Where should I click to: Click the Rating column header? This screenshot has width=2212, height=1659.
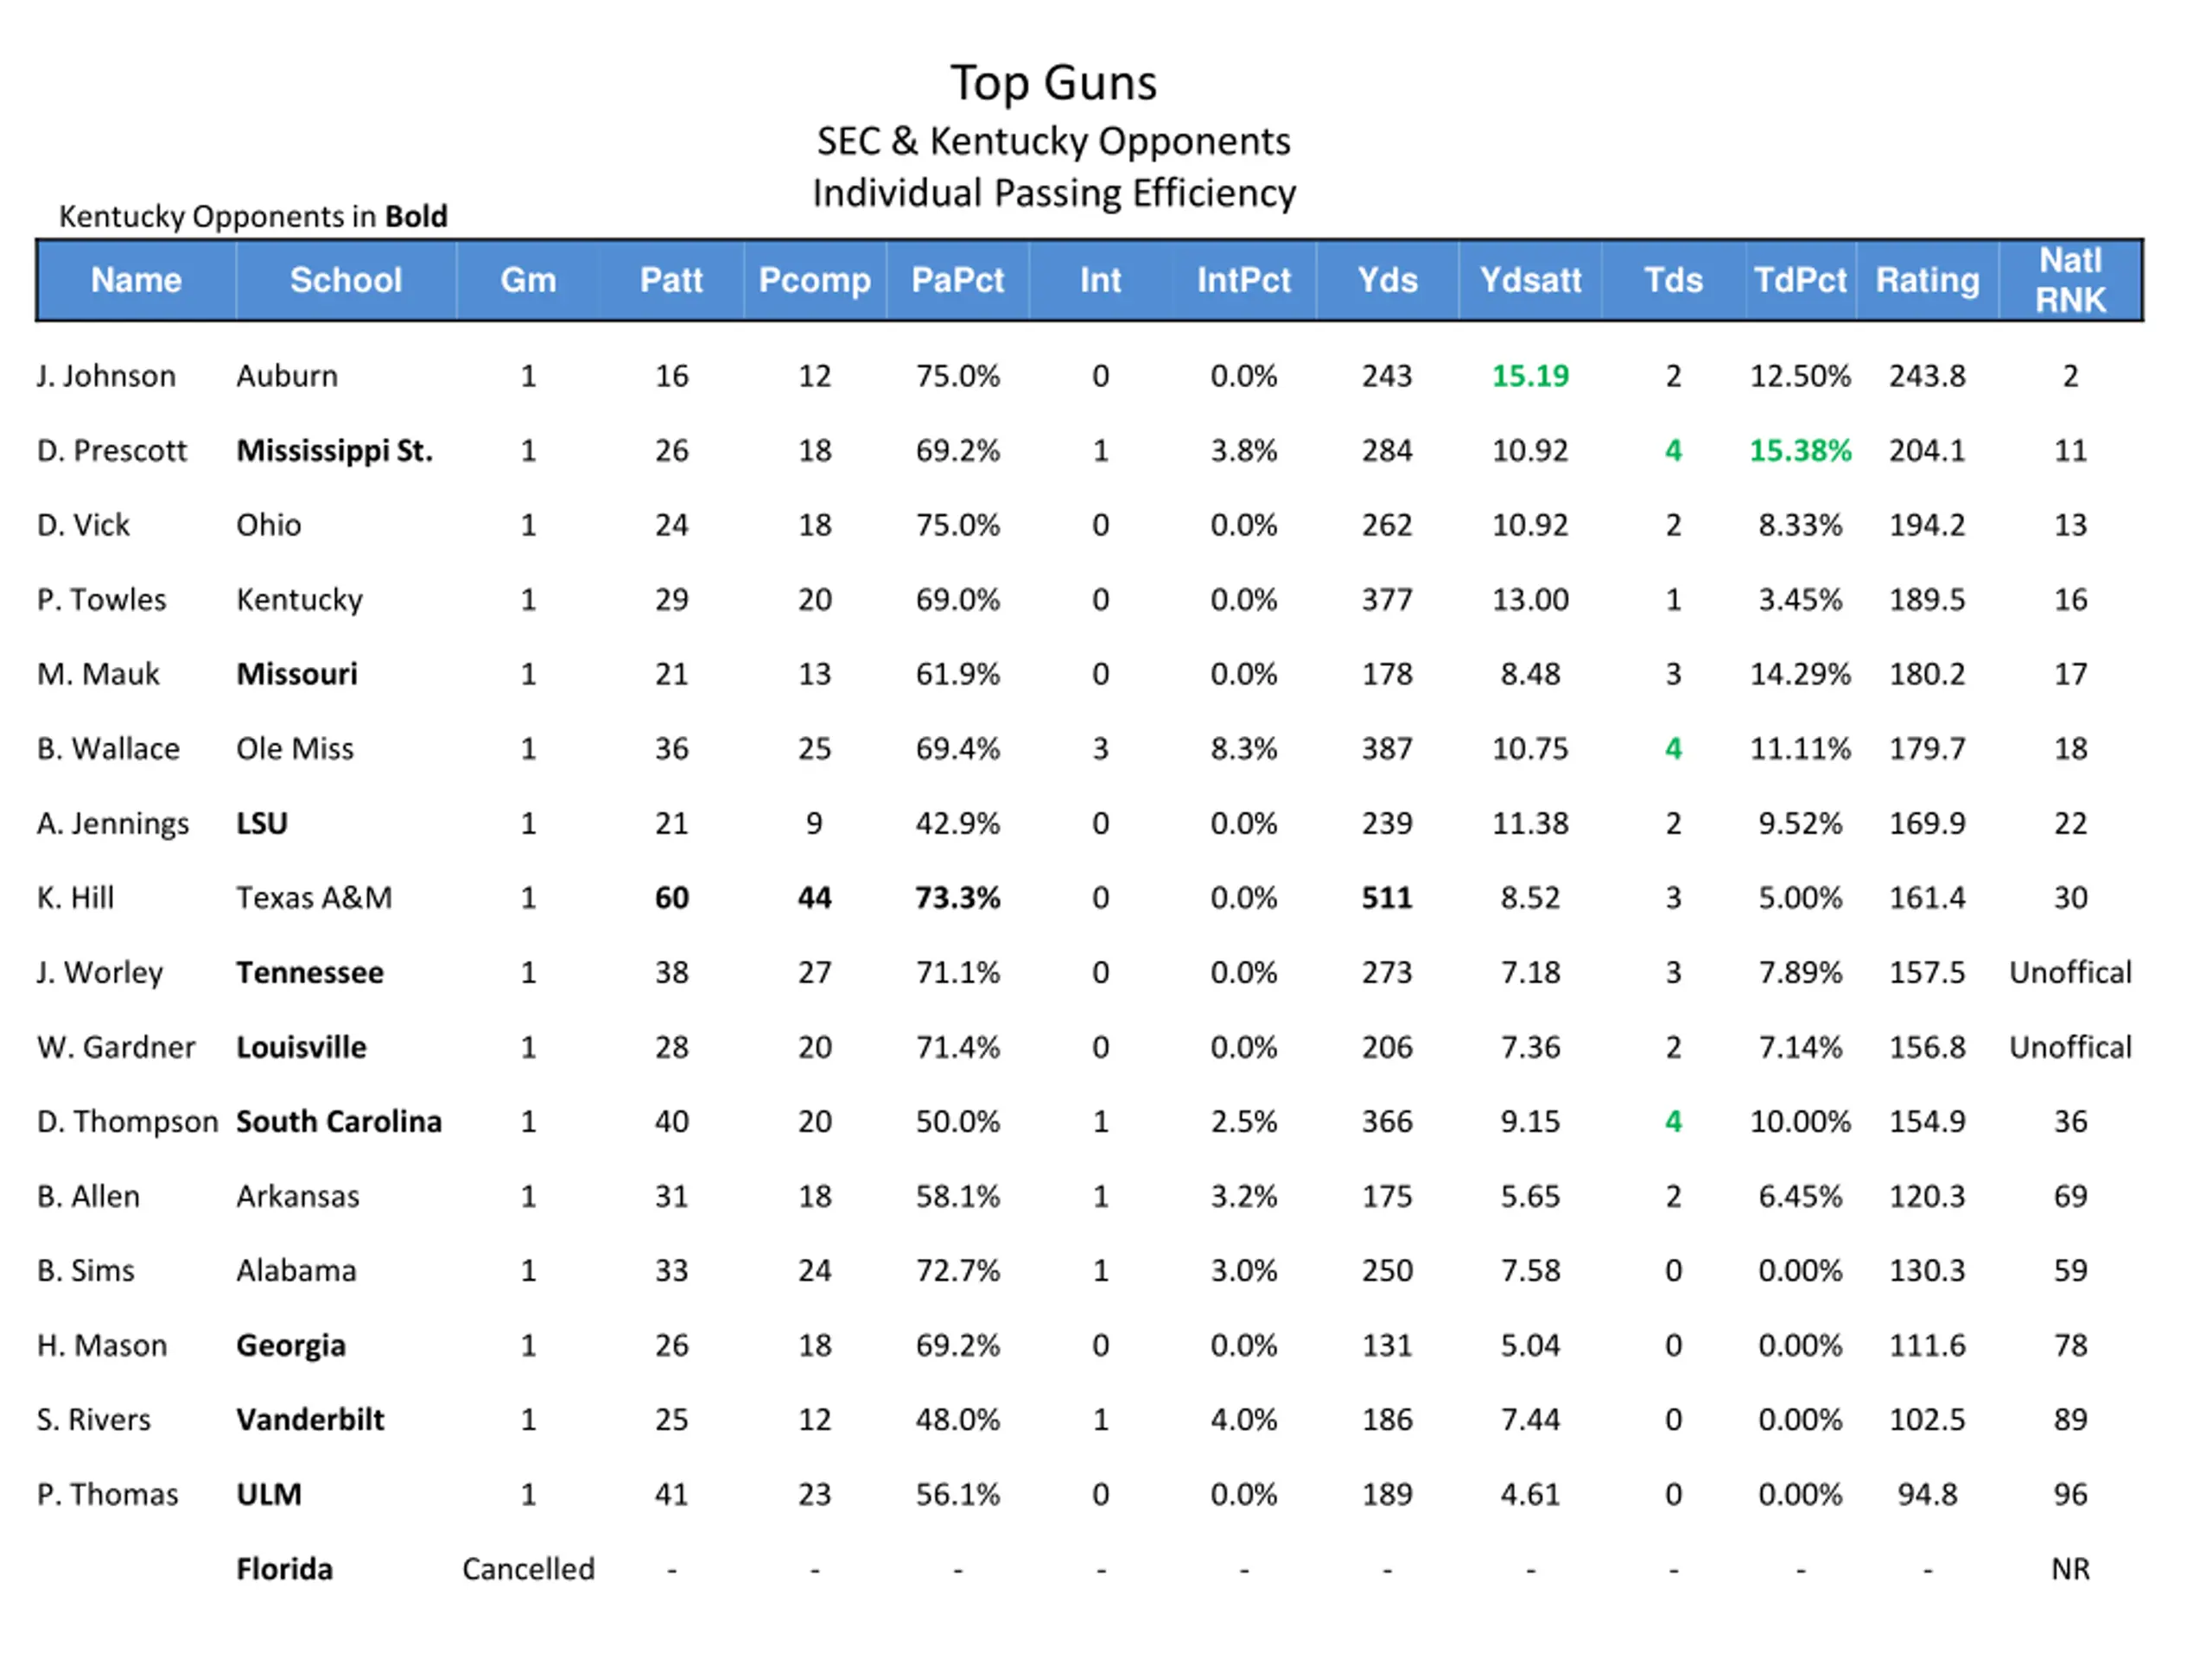pyautogui.click(x=1927, y=280)
